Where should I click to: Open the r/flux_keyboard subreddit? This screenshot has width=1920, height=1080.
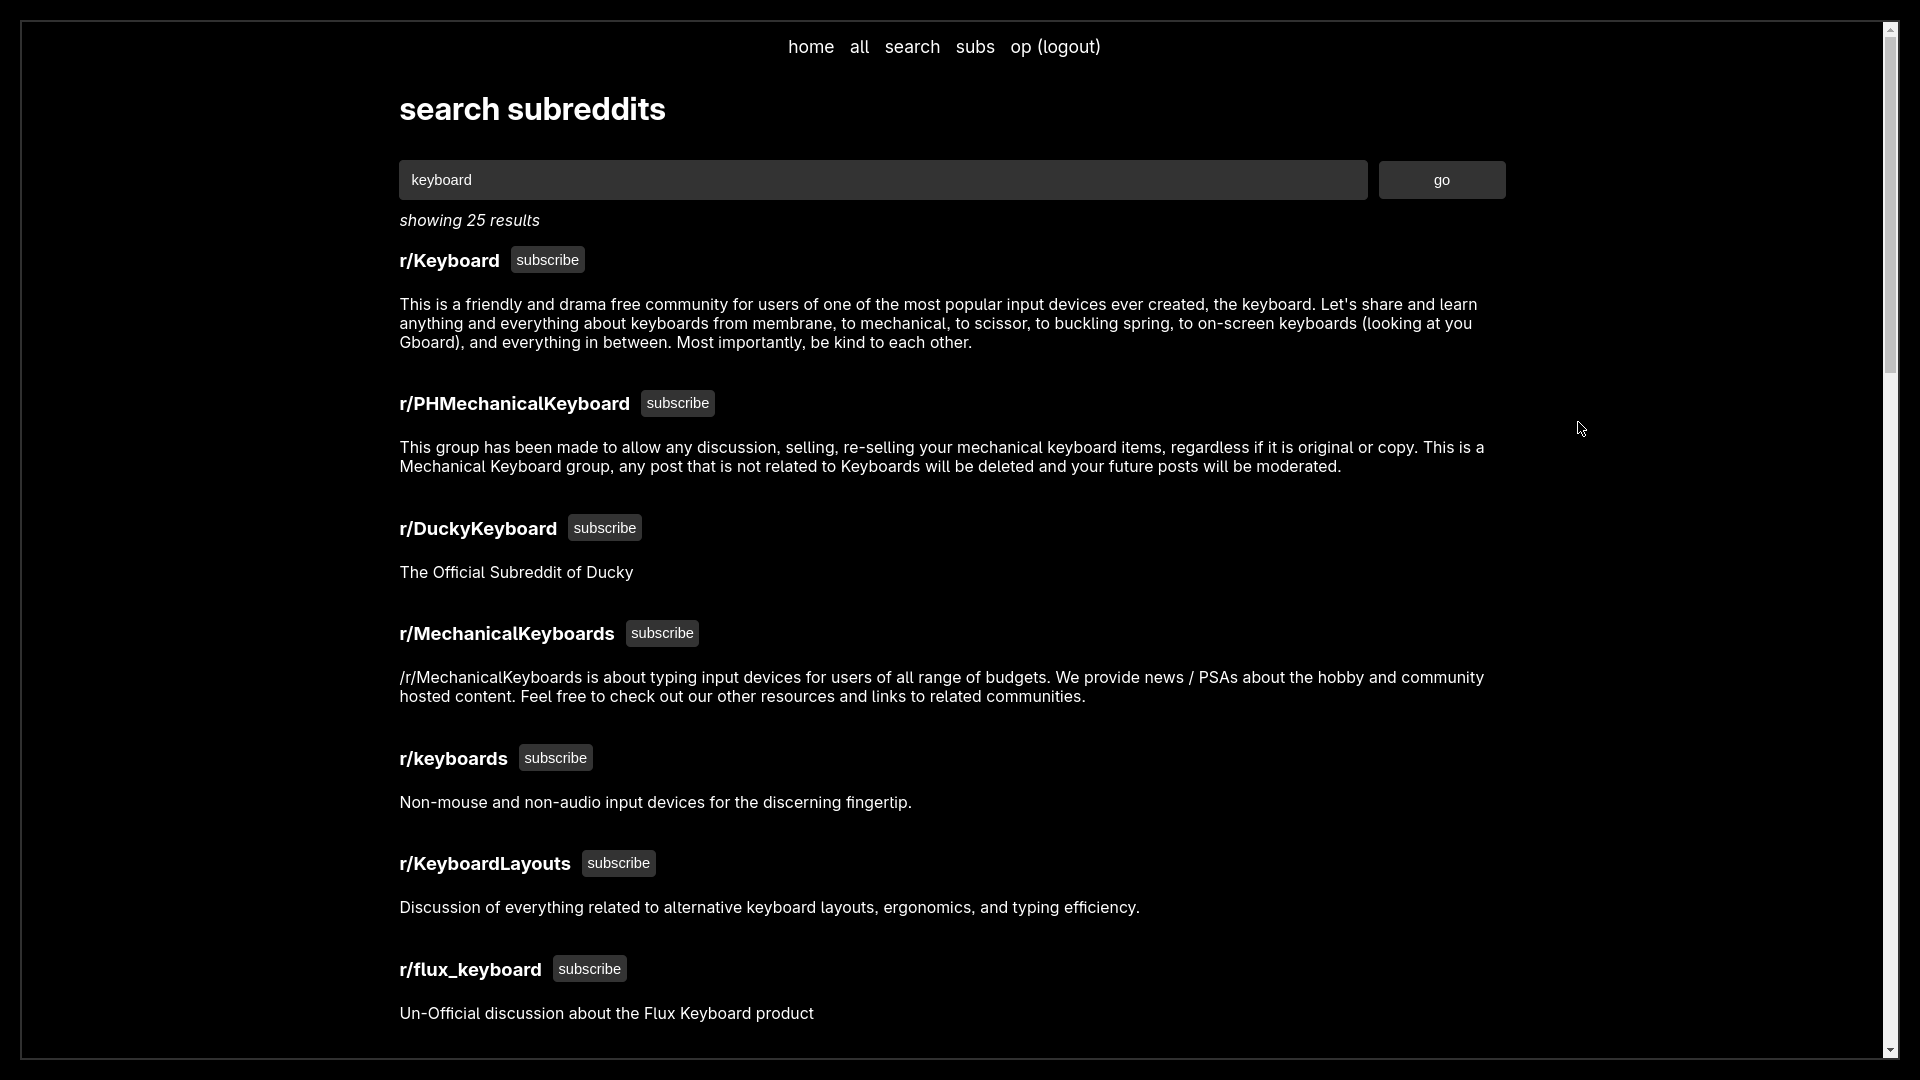[x=470, y=968]
